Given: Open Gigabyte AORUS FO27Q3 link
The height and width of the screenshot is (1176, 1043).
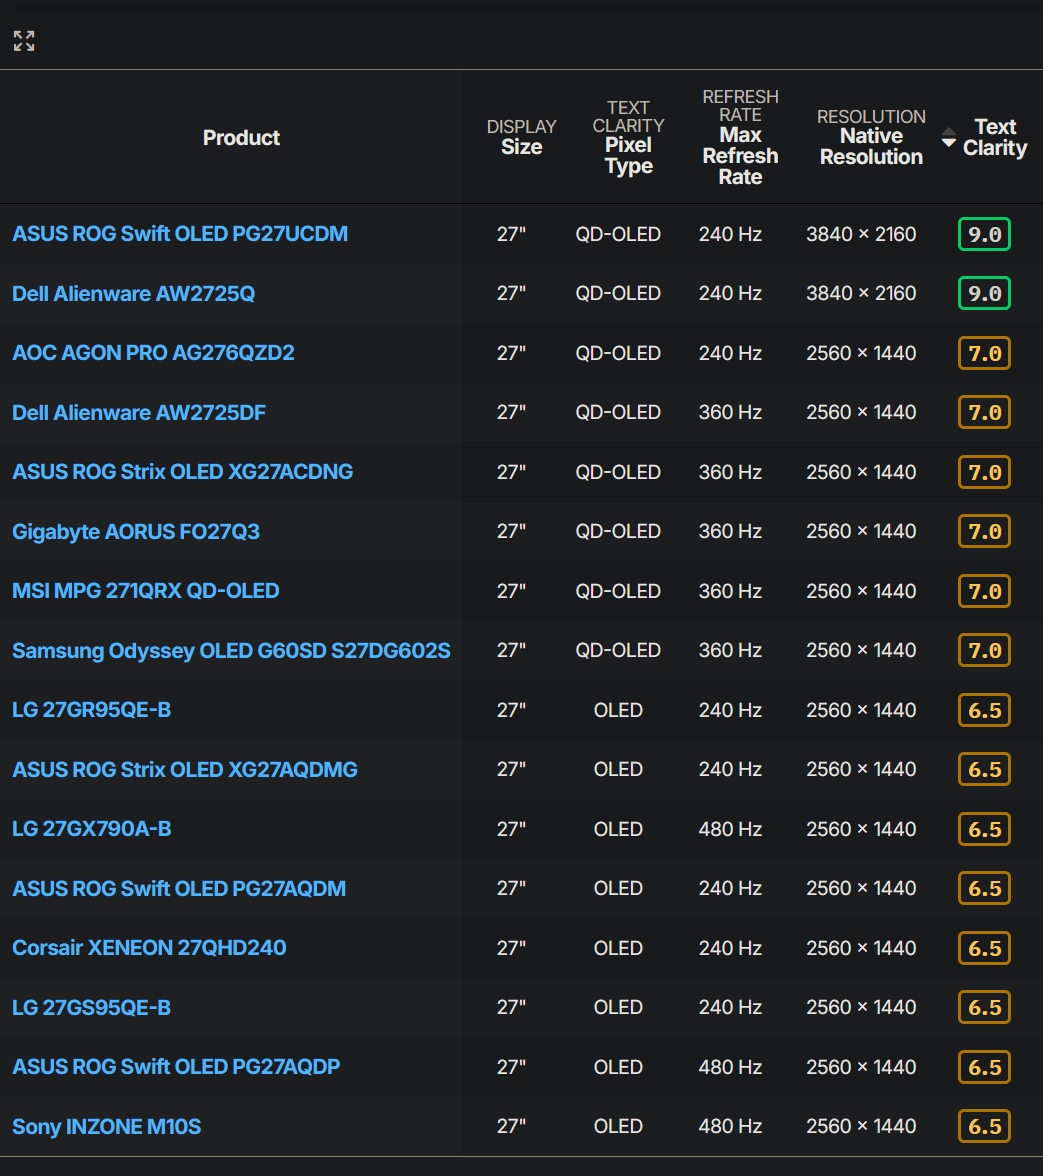Looking at the screenshot, I should click(x=136, y=532).
